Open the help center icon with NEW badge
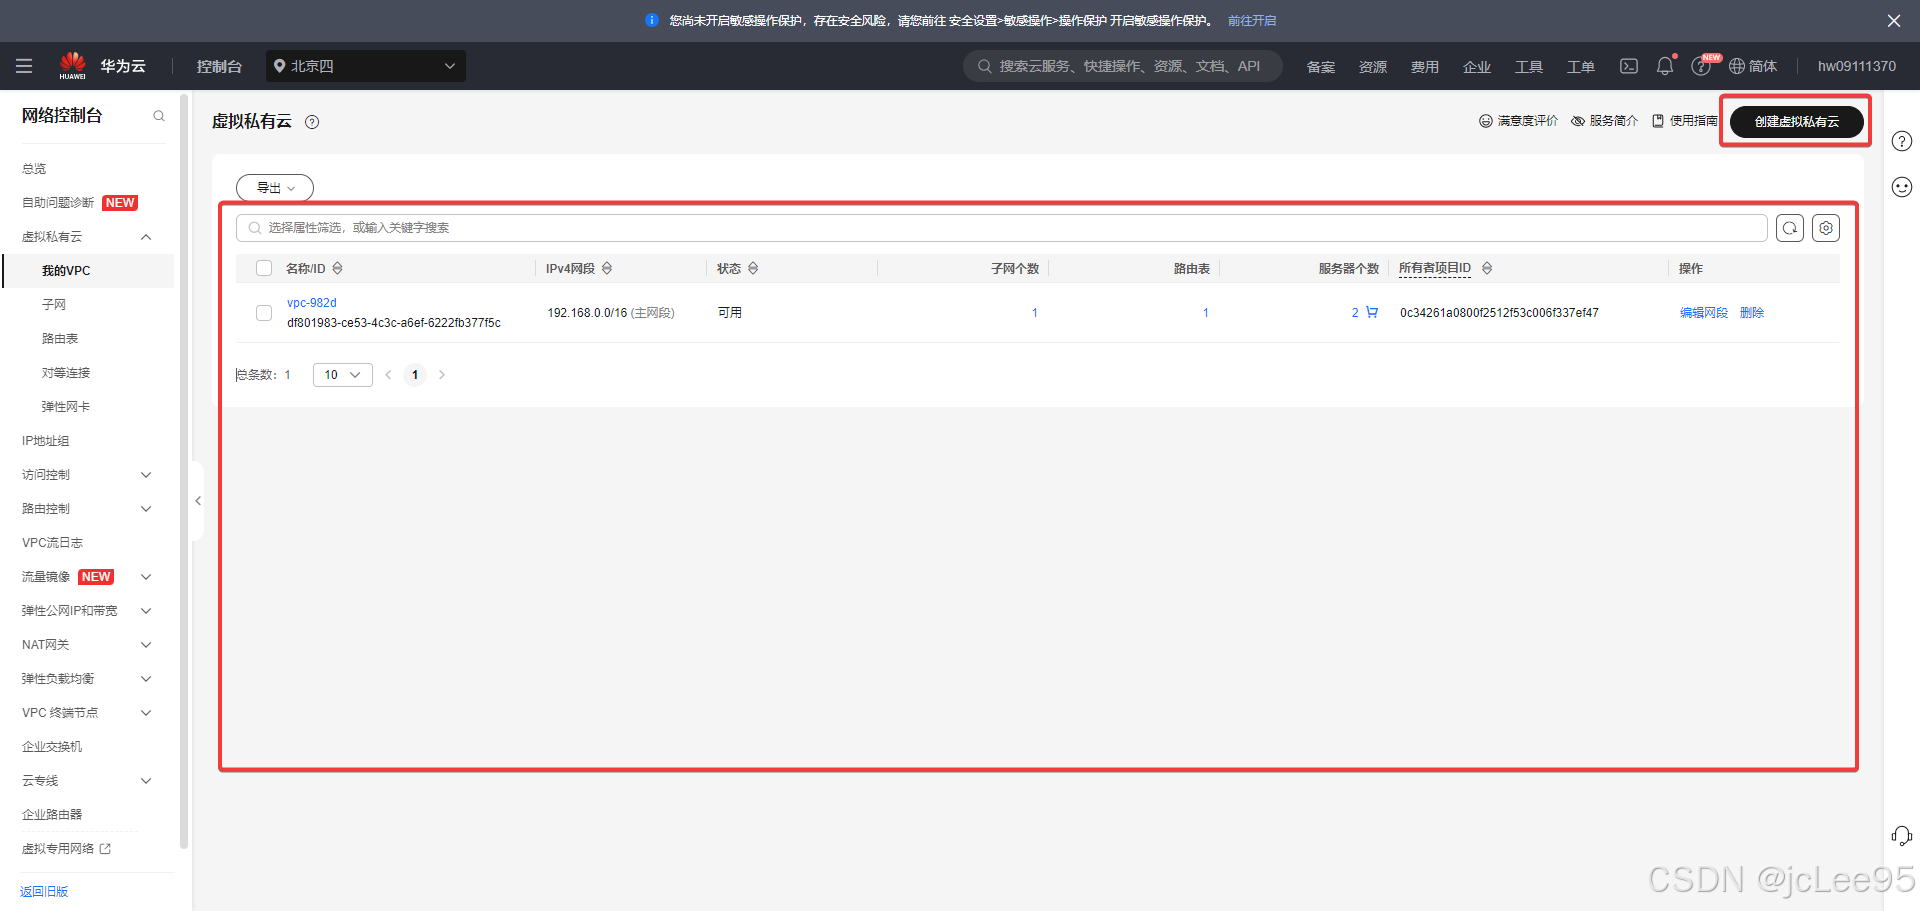Screen dimensions: 1920x911 pyautogui.click(x=1701, y=66)
